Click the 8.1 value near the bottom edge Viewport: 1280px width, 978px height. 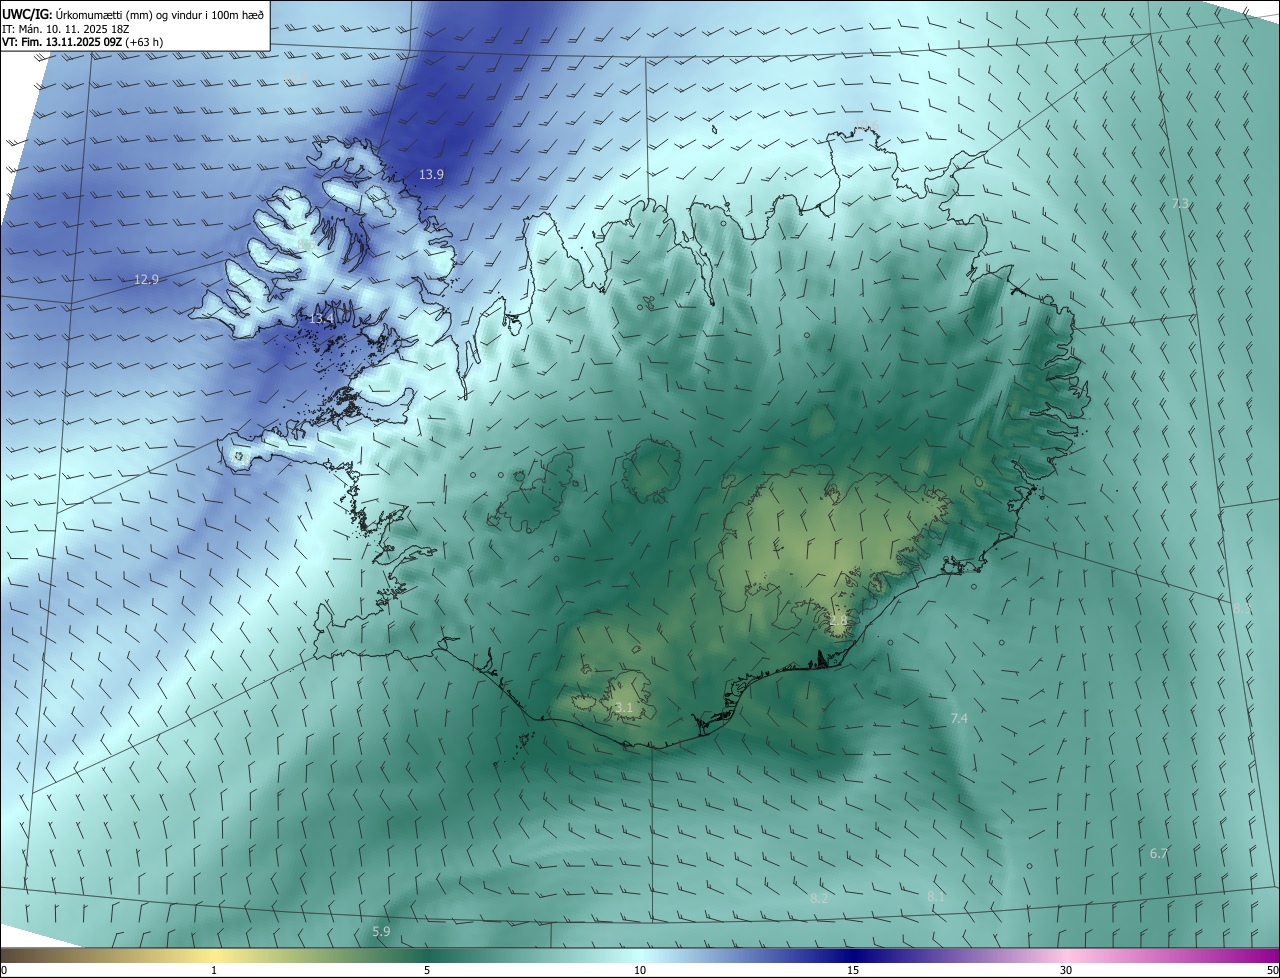[936, 896]
